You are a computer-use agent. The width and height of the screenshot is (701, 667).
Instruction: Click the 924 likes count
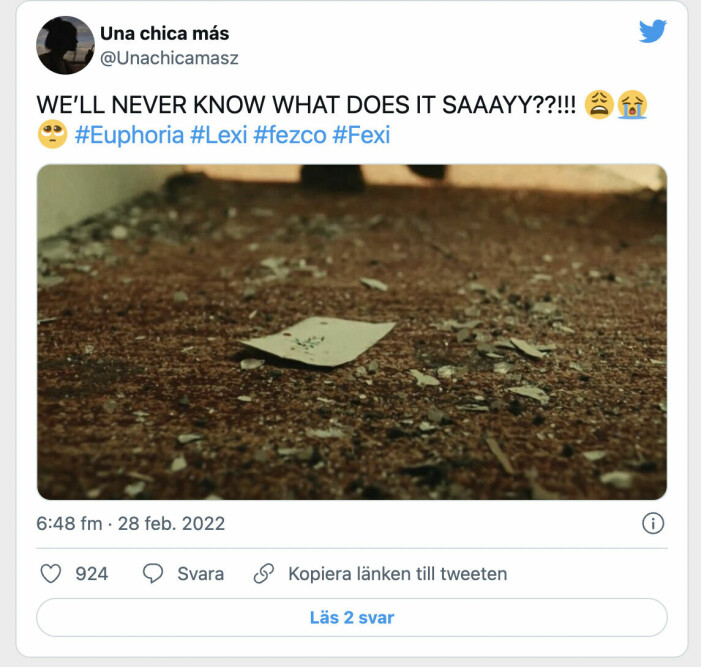pos(92,574)
